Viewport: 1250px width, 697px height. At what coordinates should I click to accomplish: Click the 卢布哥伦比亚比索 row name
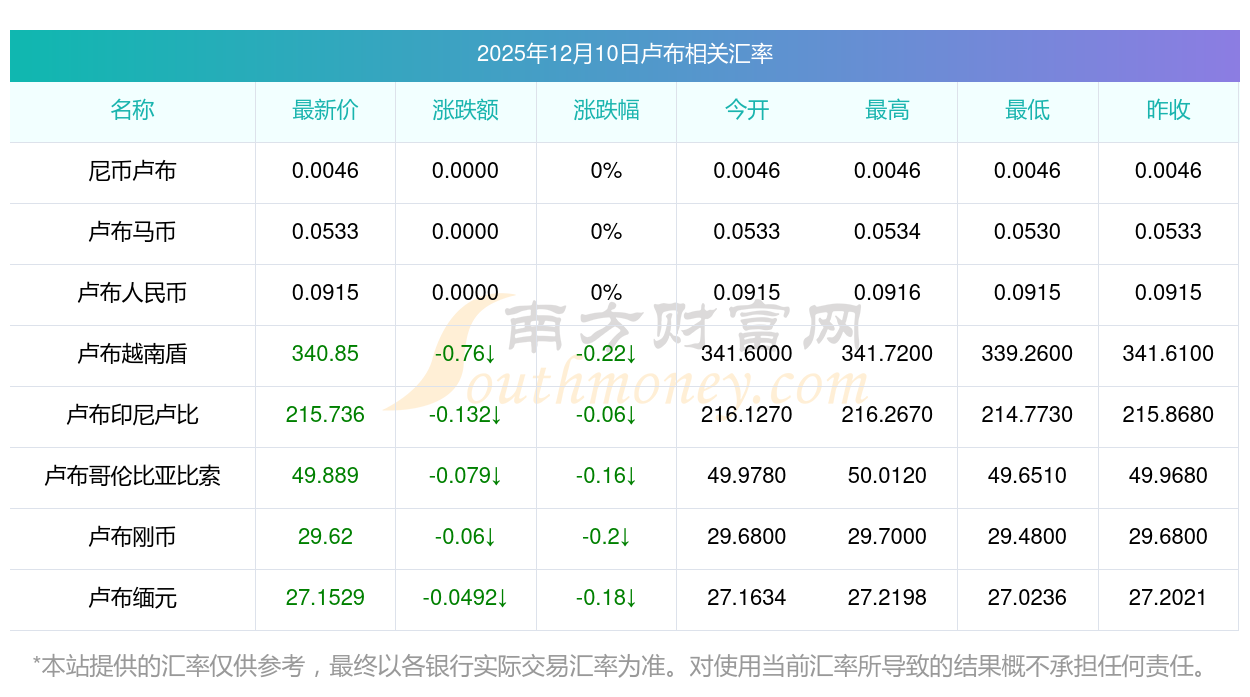(x=132, y=476)
